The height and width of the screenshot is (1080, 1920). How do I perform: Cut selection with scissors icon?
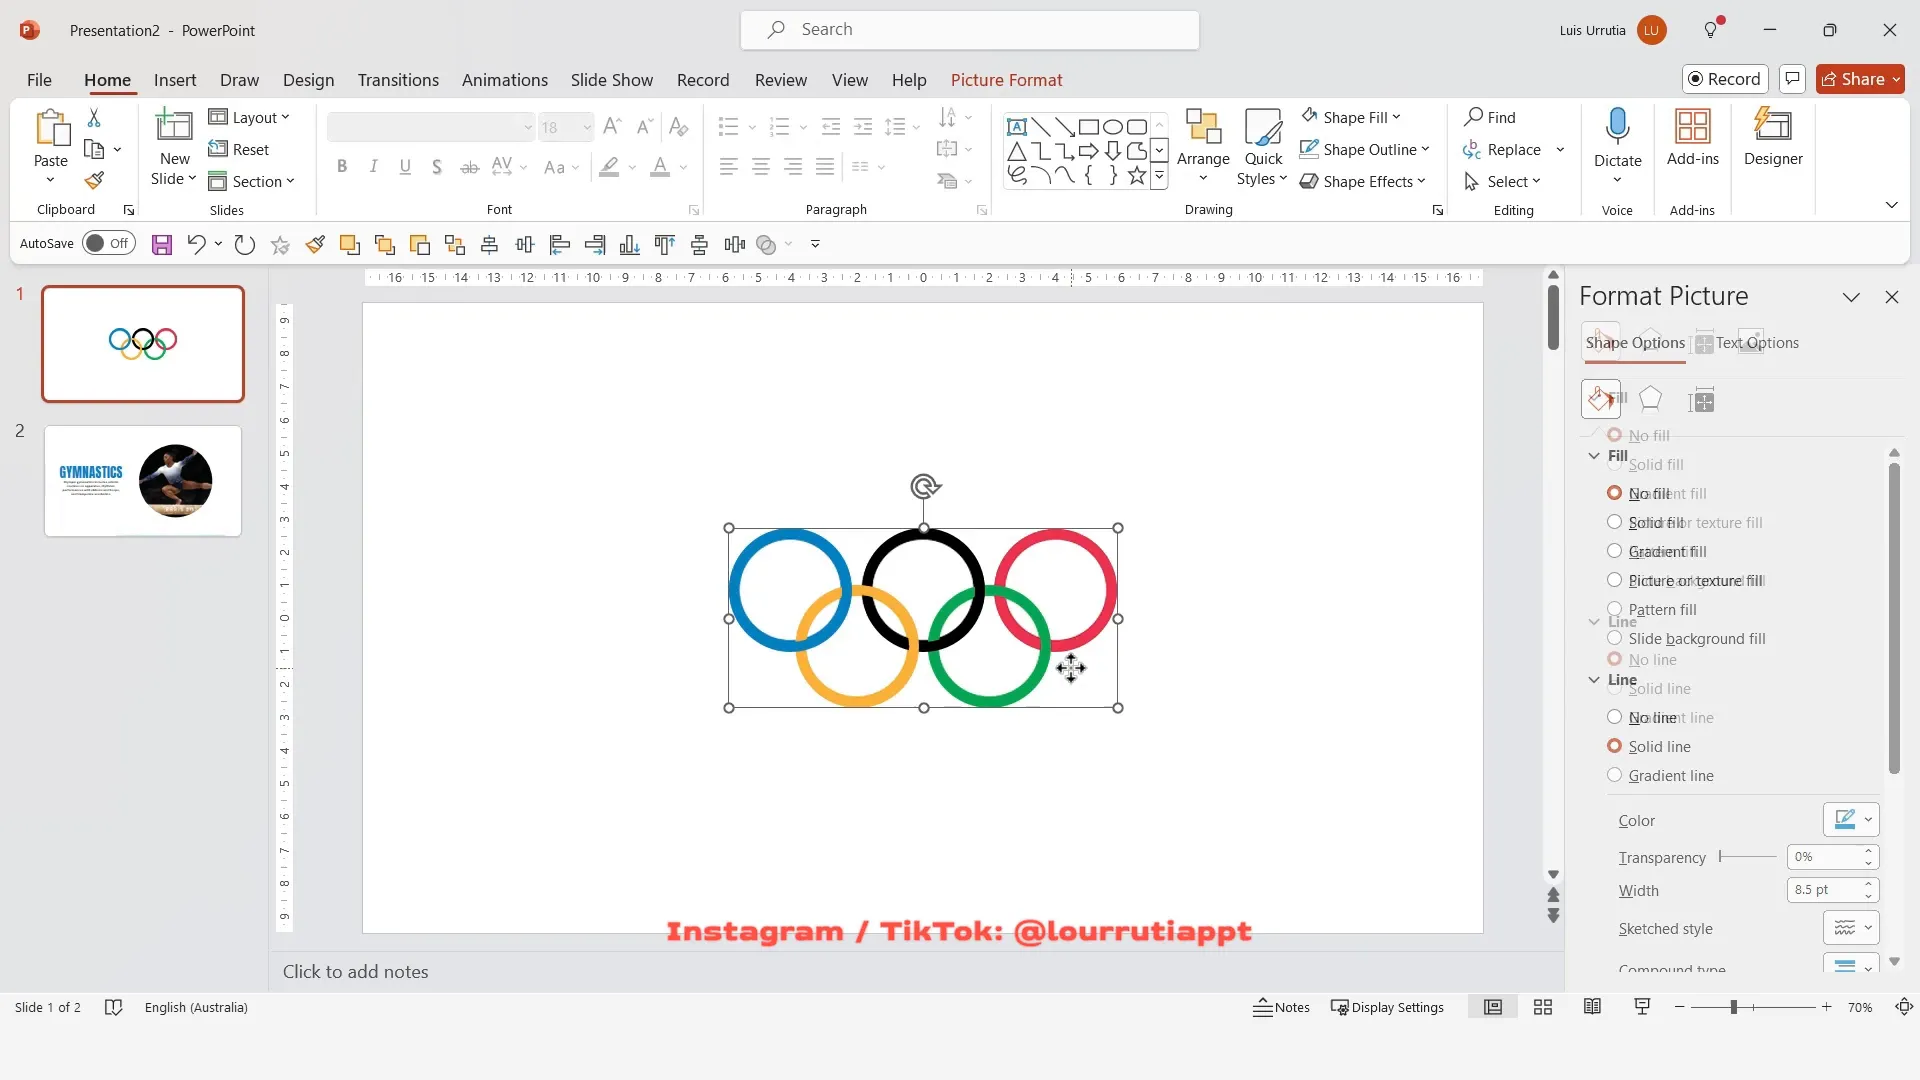click(x=94, y=118)
